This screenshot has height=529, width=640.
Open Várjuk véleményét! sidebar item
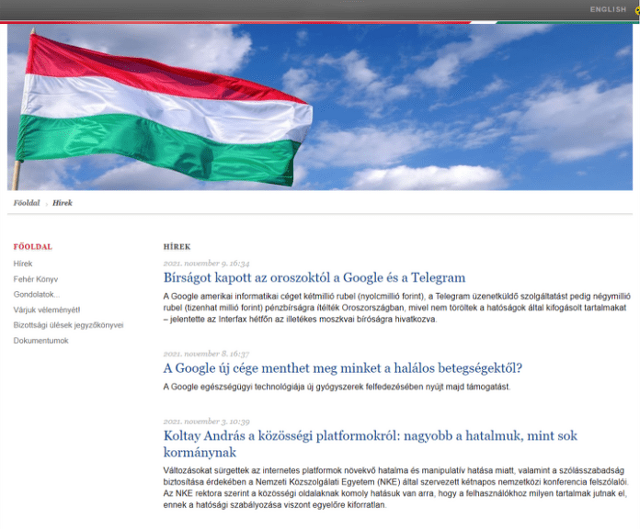pyautogui.click(x=47, y=310)
